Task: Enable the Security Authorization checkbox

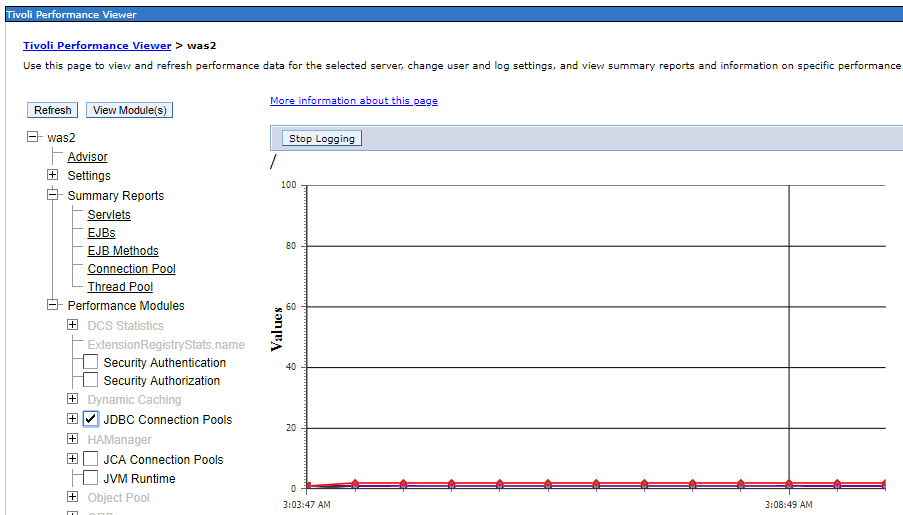Action: pyautogui.click(x=90, y=380)
